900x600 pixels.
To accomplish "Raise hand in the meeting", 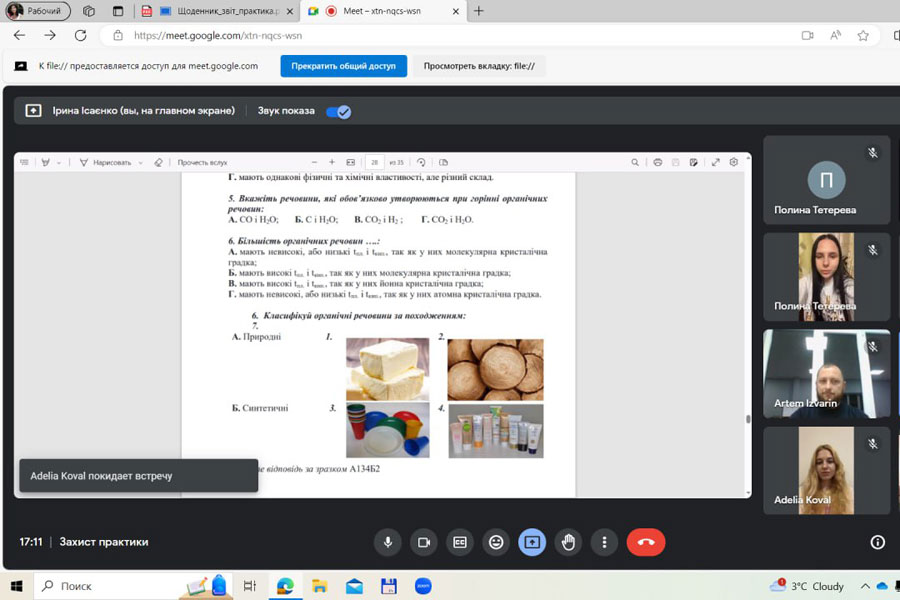I will [568, 542].
